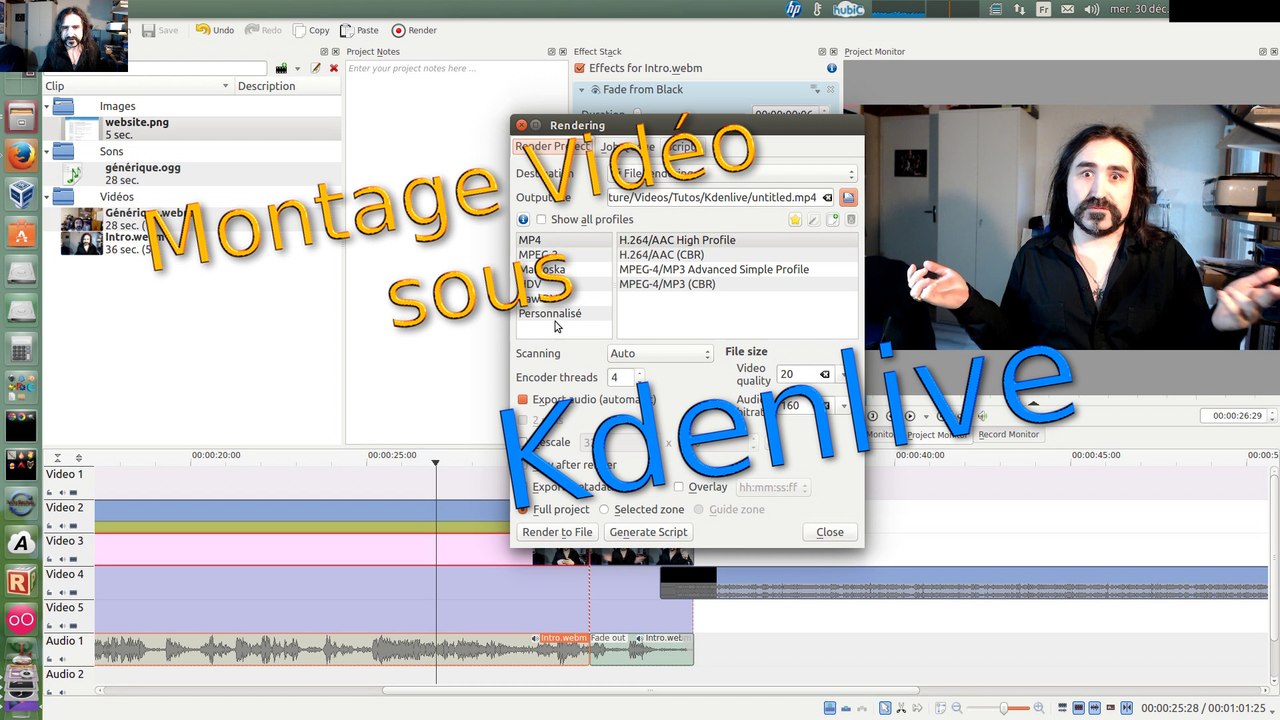Open the Scanning Auto dropdown
The image size is (1280, 720).
pos(660,353)
